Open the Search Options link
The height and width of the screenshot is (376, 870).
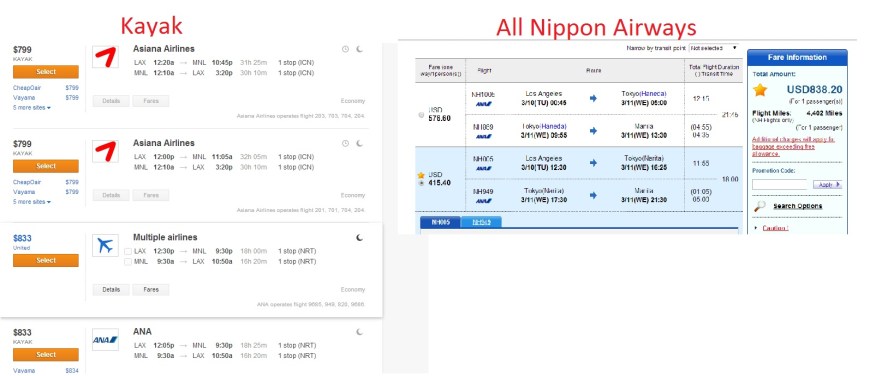tap(798, 206)
